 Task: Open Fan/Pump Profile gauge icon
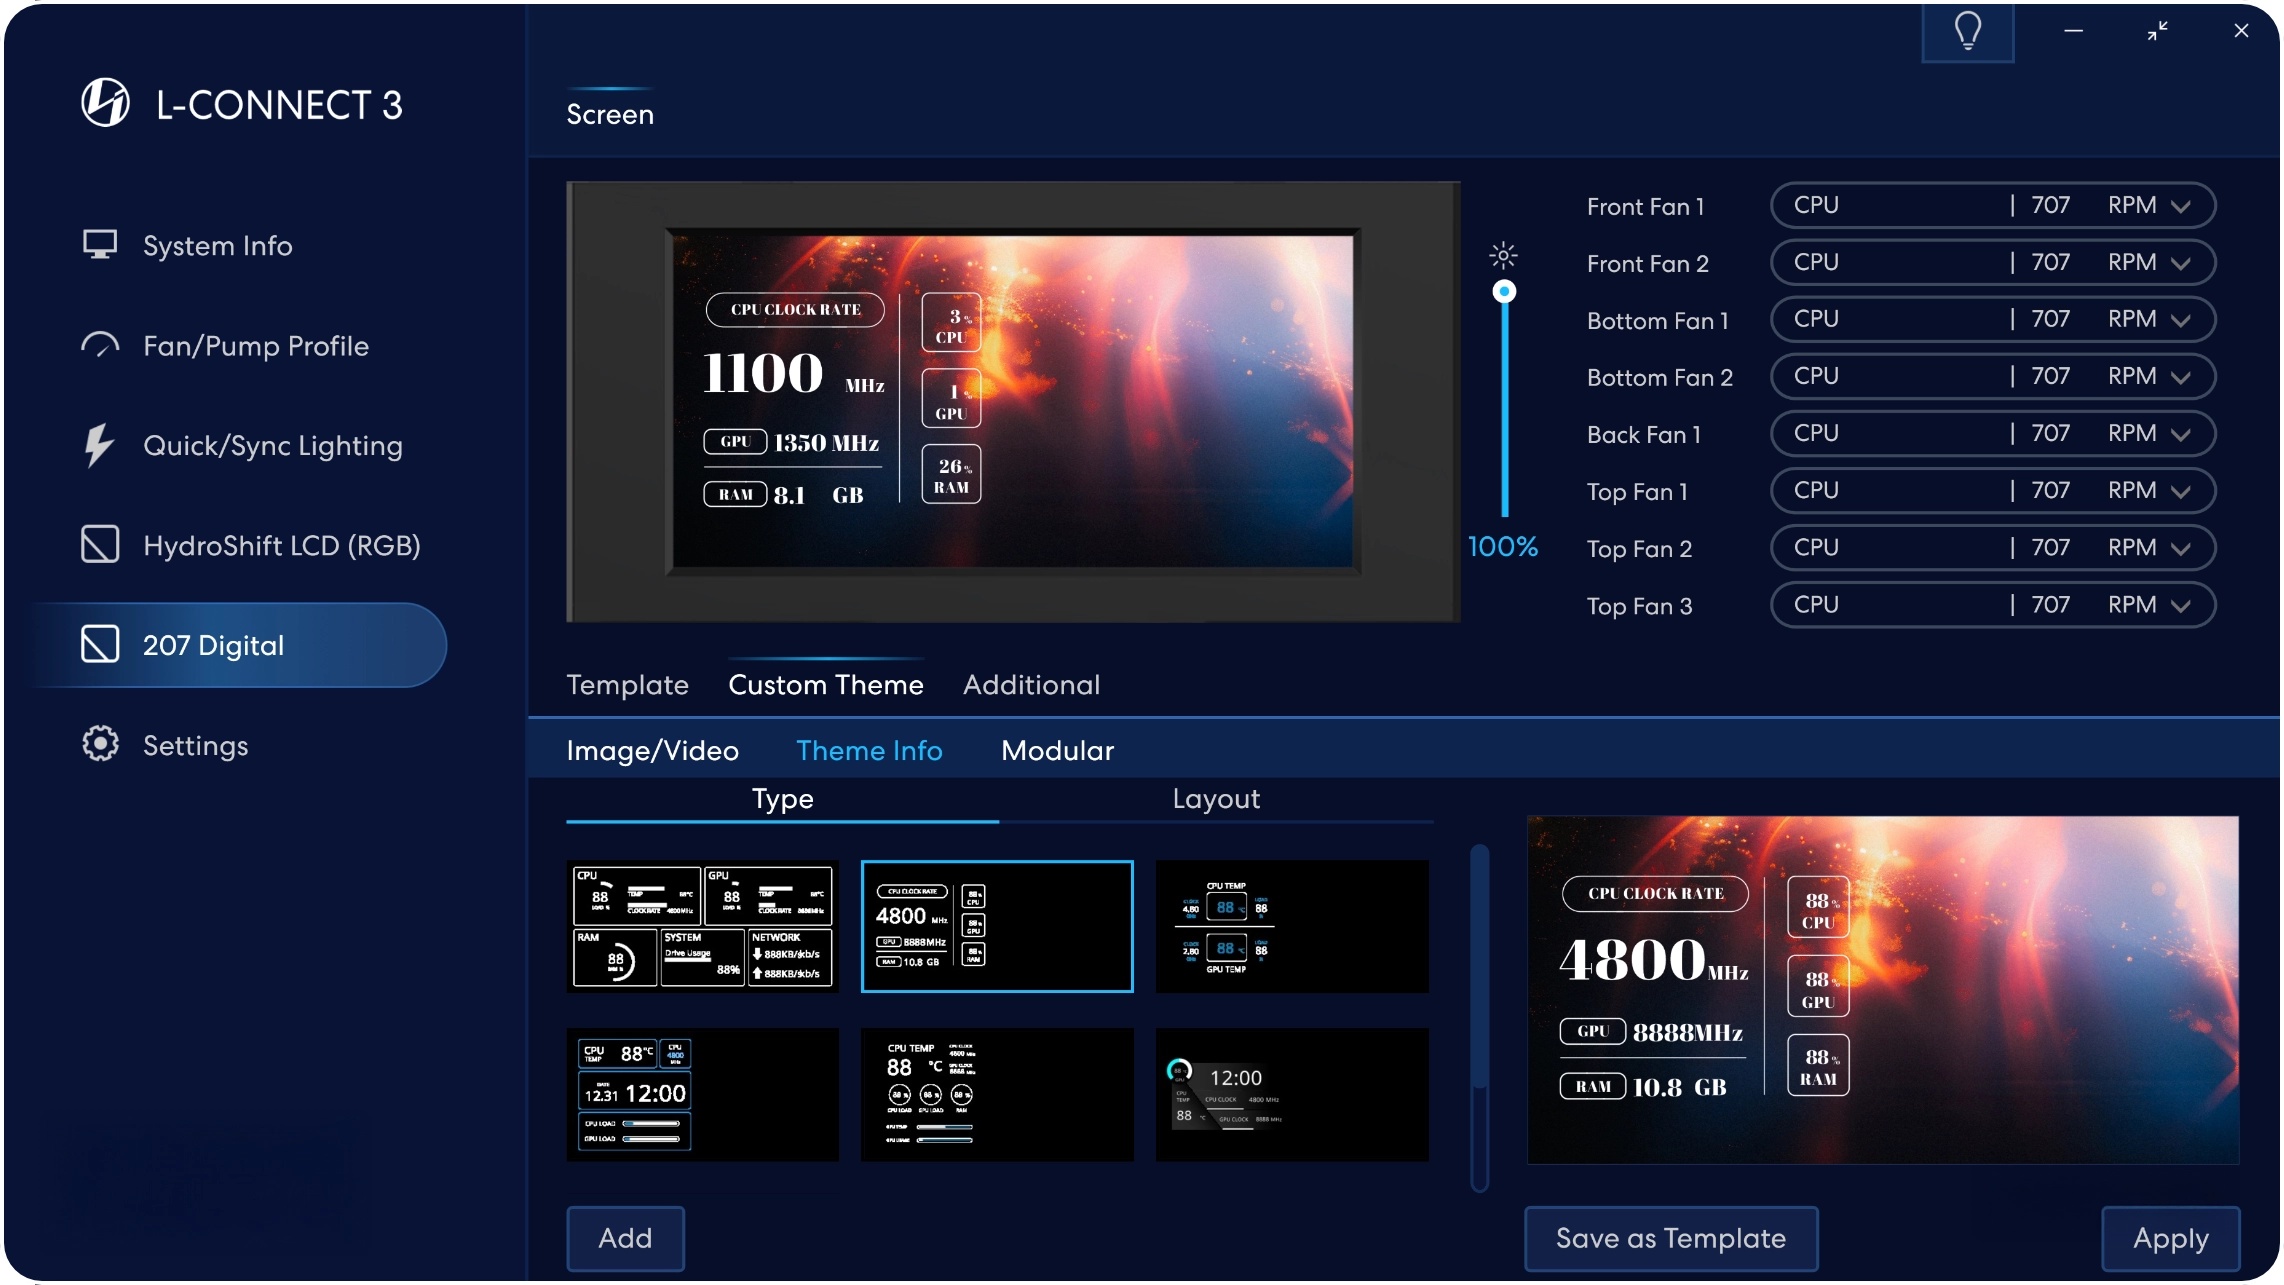point(100,345)
